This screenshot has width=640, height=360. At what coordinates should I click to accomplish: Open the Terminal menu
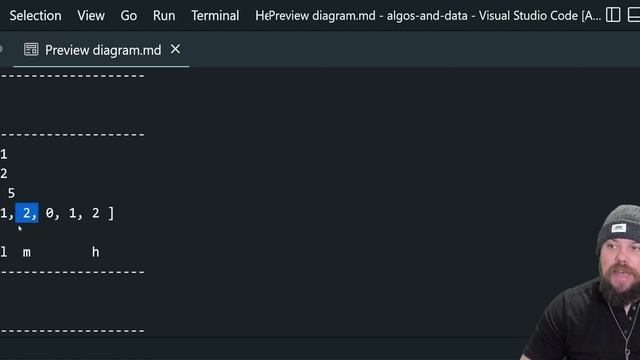(215, 16)
